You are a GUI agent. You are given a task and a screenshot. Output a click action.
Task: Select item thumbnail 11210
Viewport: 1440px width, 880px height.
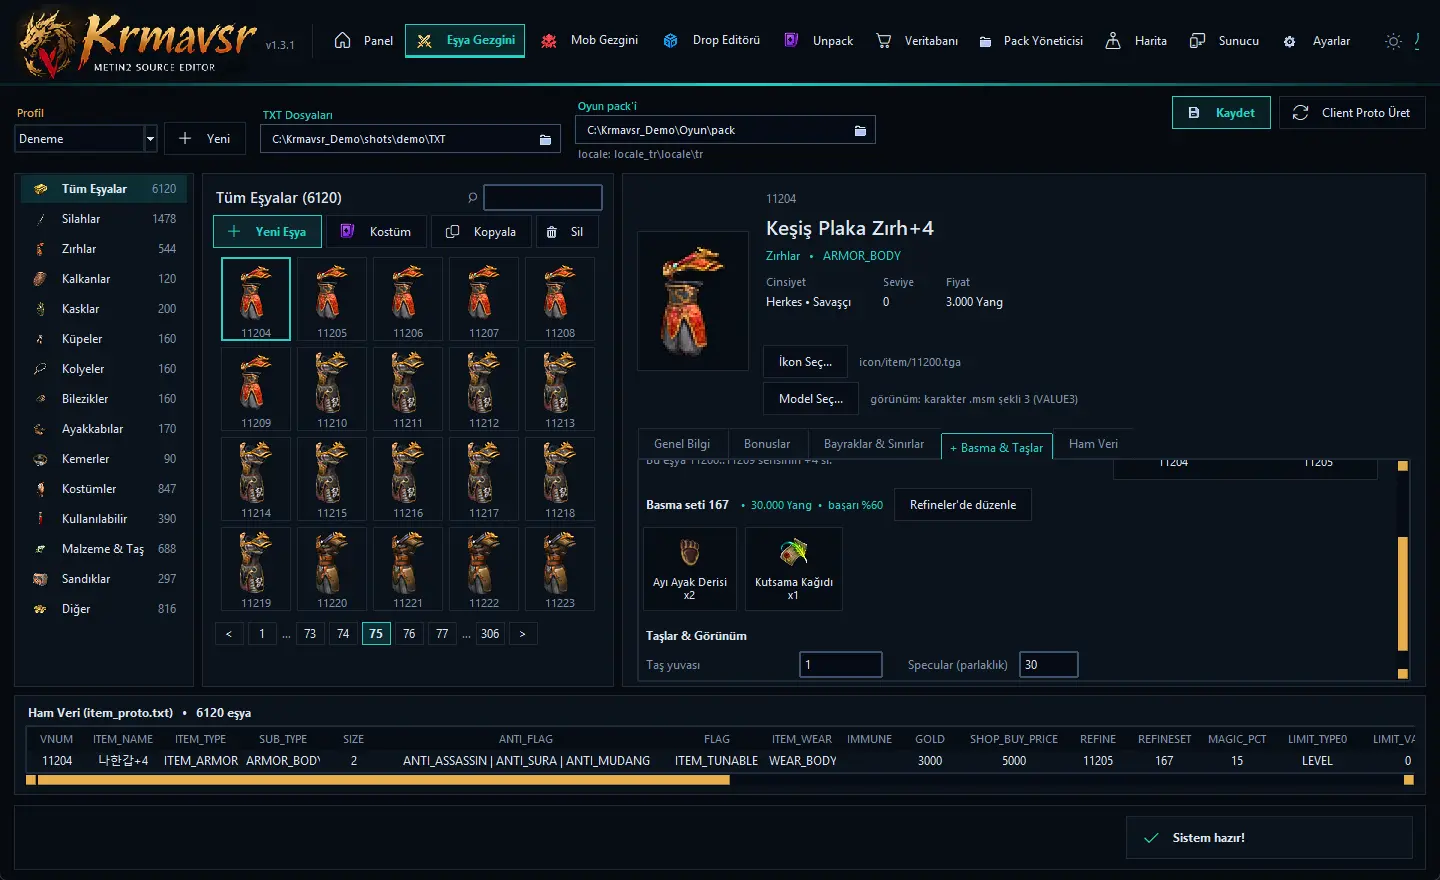pyautogui.click(x=332, y=389)
